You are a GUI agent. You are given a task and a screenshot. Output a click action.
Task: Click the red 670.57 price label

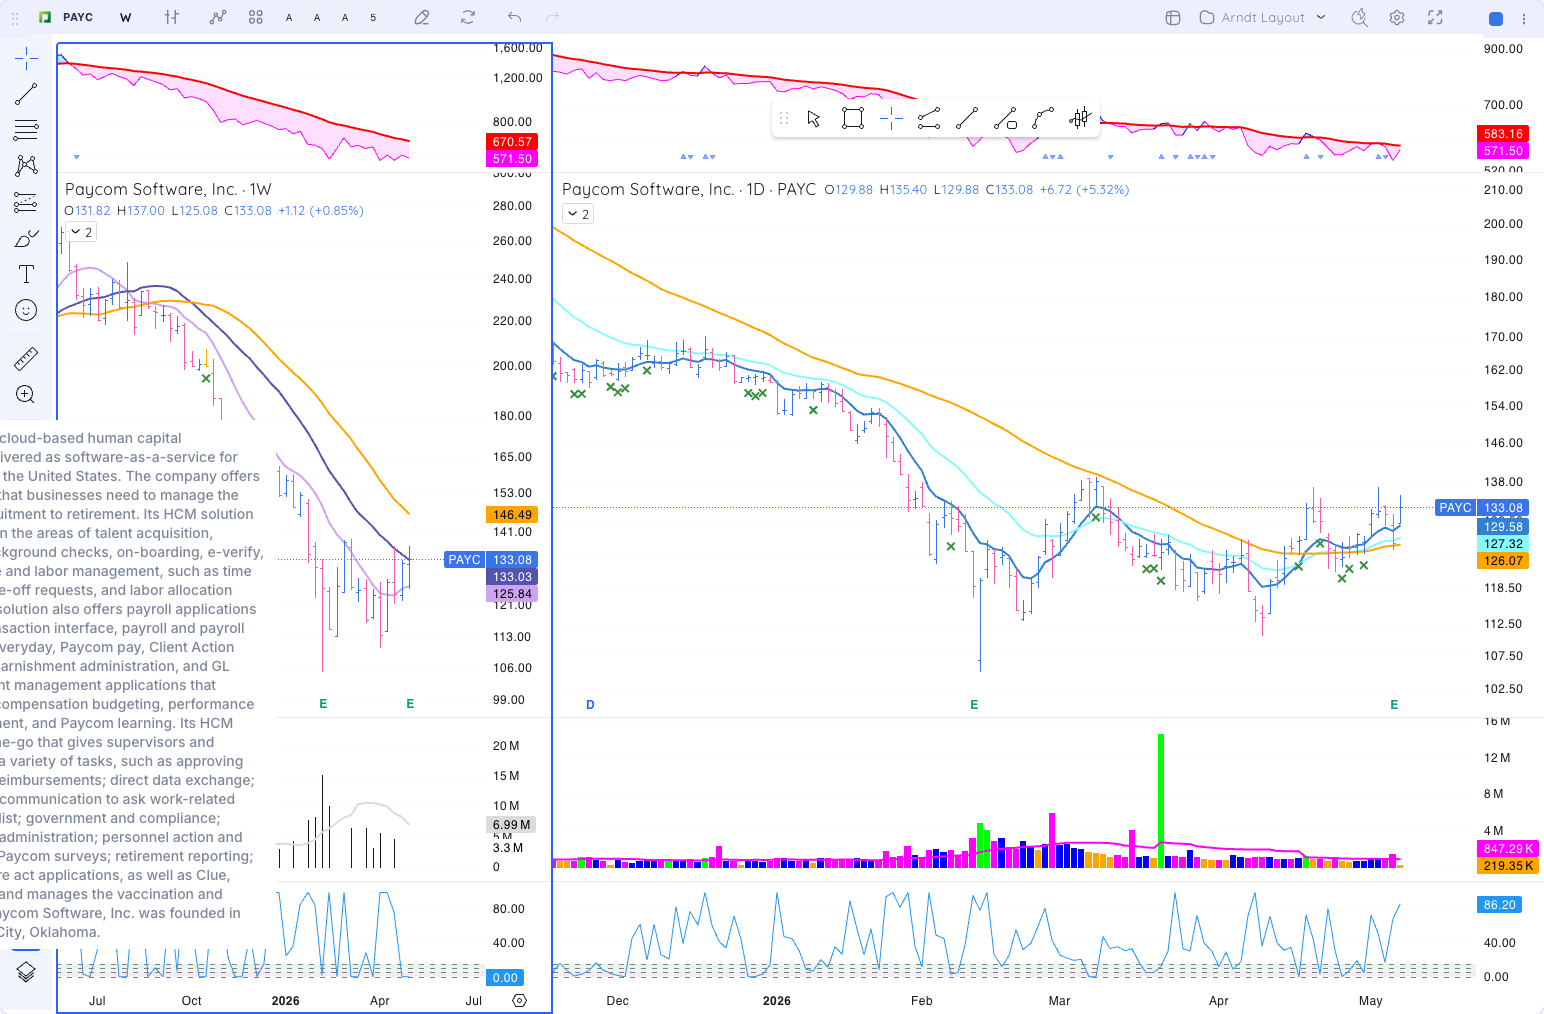(x=512, y=142)
